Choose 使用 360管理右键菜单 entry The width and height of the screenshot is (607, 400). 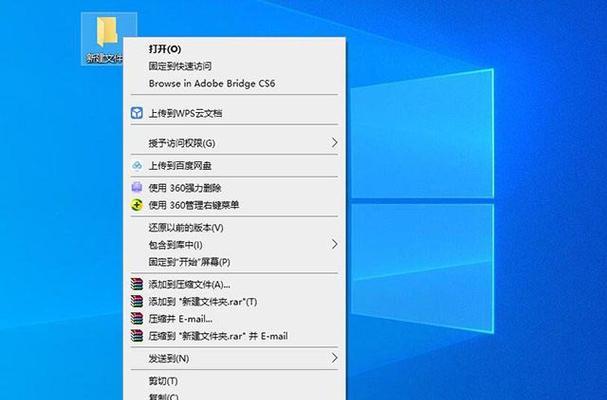[234, 205]
